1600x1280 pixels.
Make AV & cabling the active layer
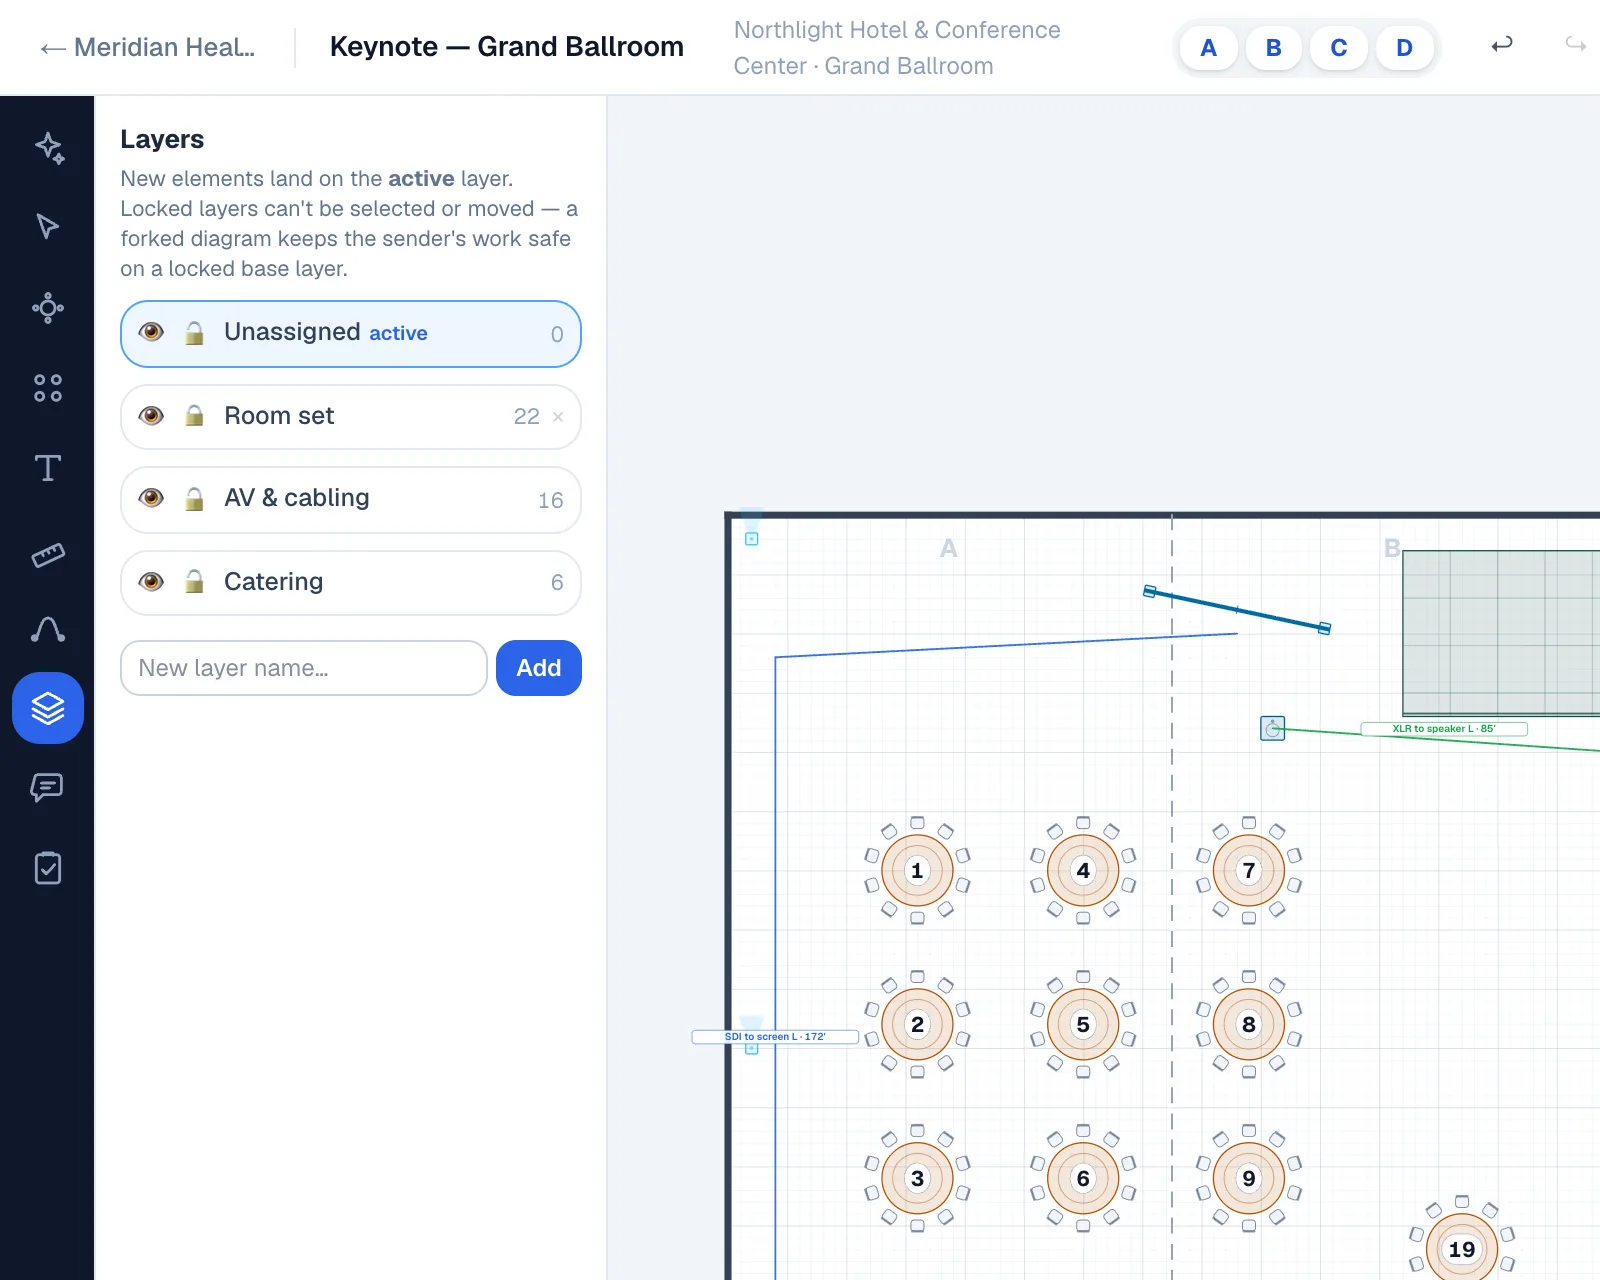[350, 500]
